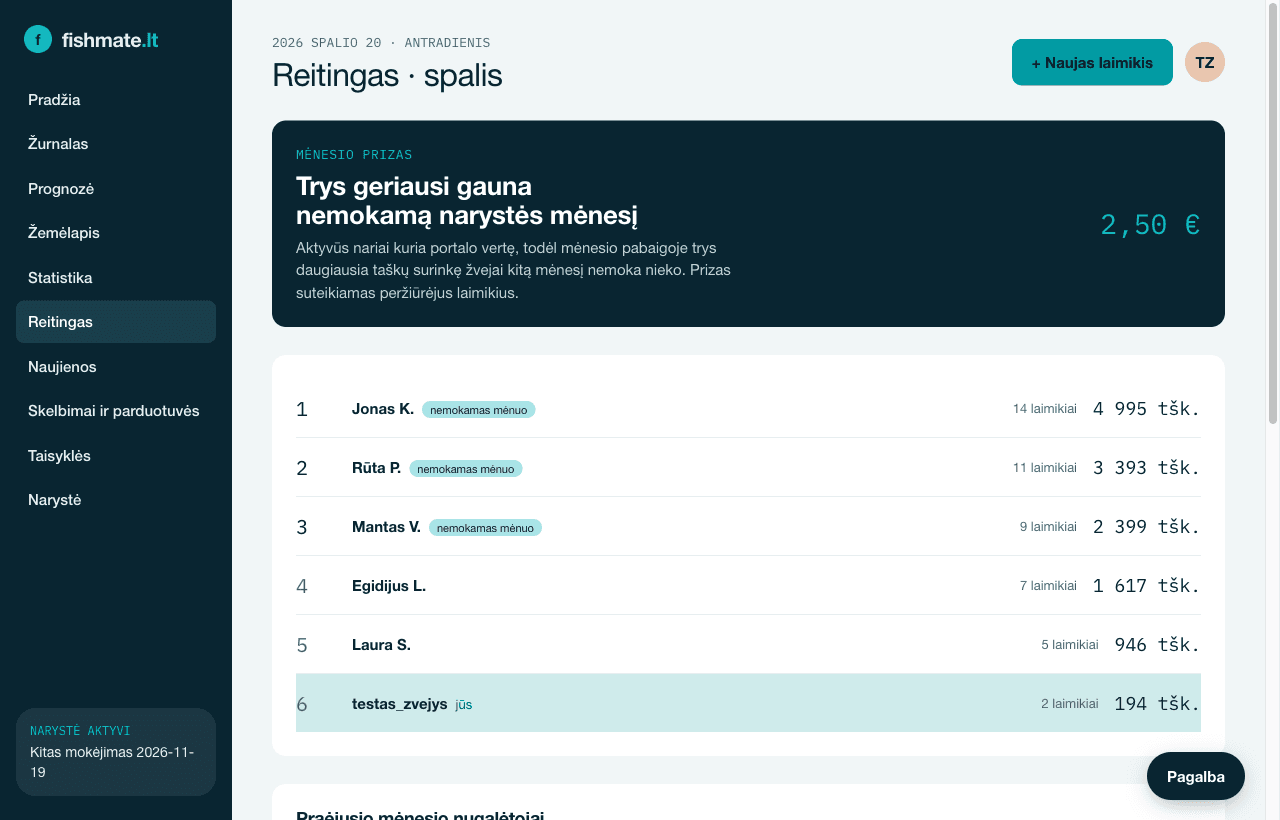Go to Skelbimai ir parduotuvės
Screen dimensions: 1280x820
[116, 411]
